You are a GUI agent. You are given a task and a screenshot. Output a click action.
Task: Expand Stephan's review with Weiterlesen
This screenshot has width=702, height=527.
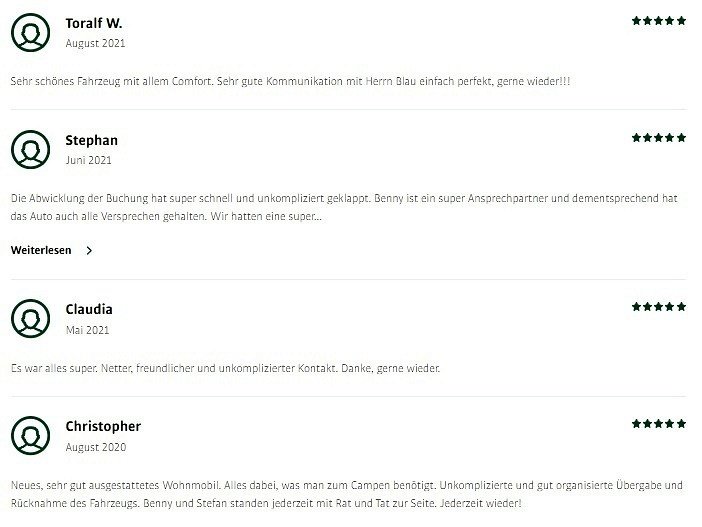pyautogui.click(x=41, y=250)
